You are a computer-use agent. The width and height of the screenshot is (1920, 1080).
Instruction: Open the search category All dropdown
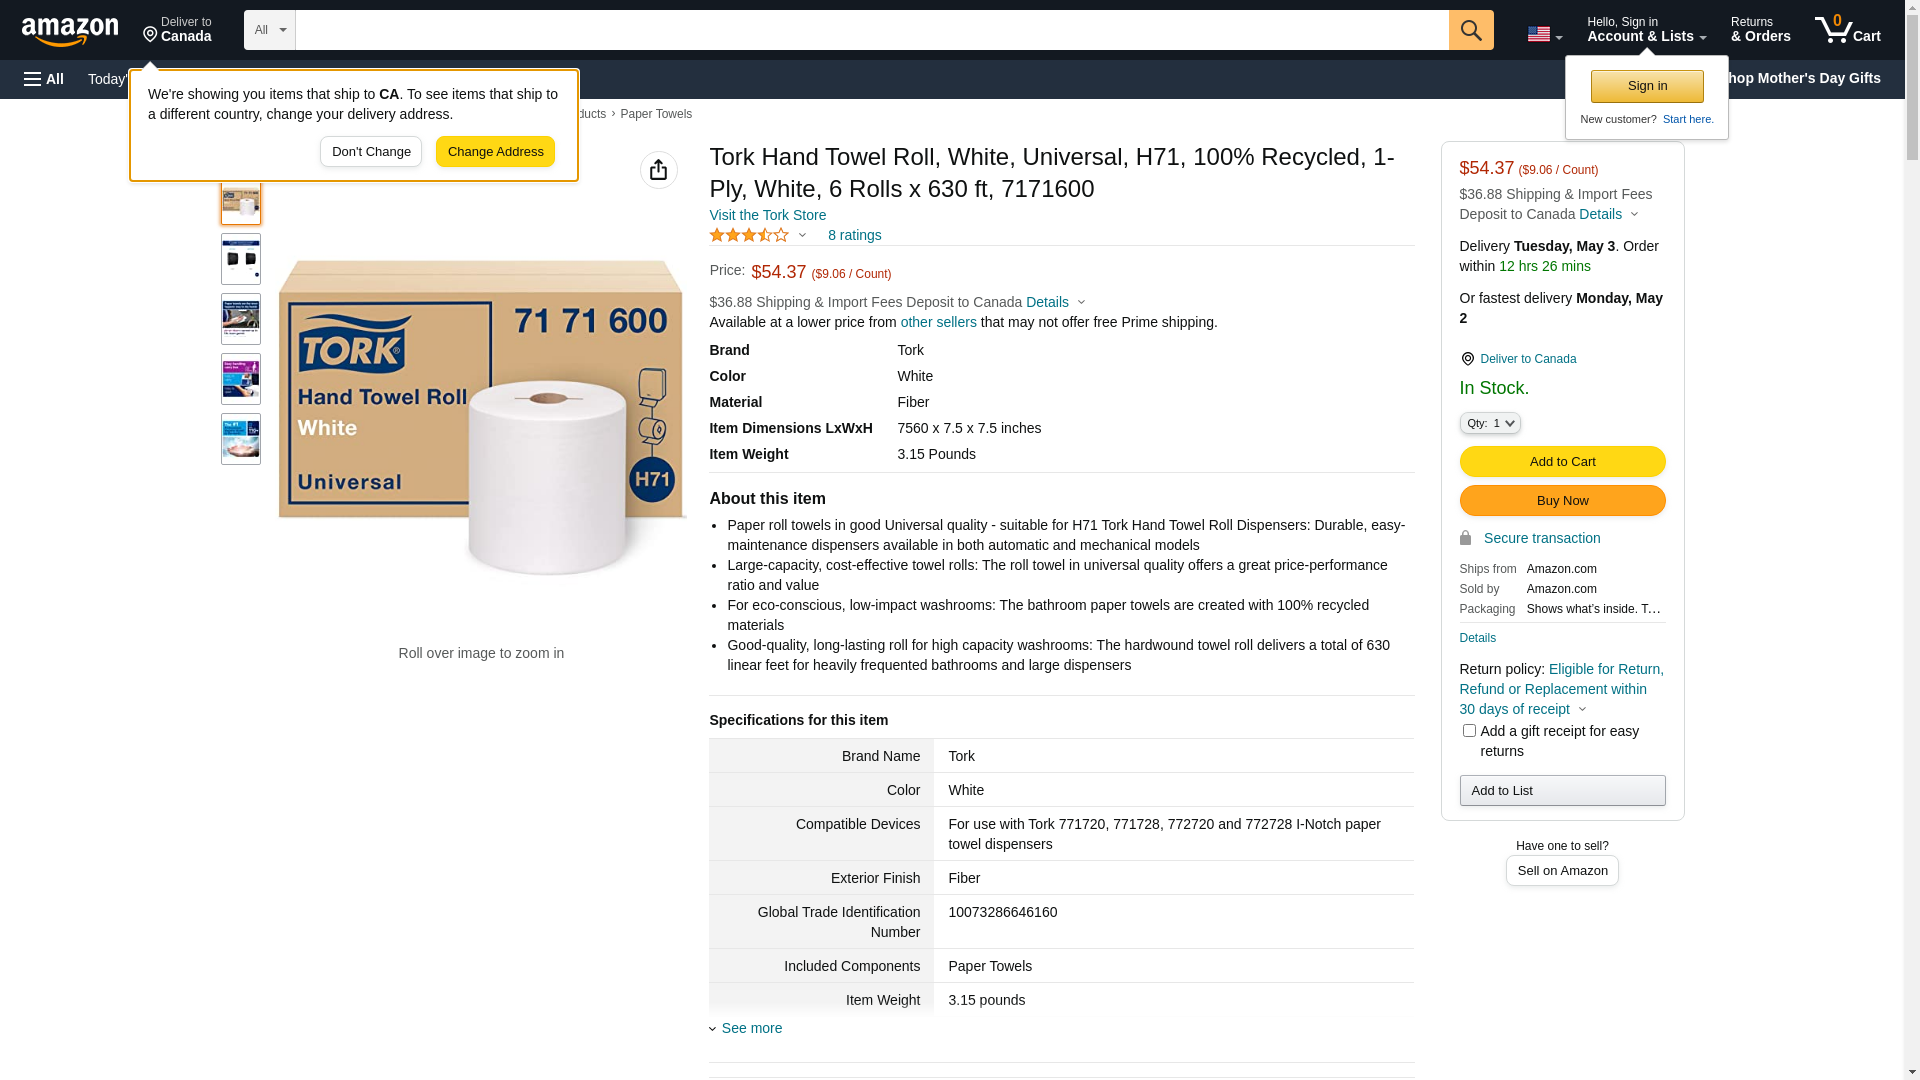(269, 30)
